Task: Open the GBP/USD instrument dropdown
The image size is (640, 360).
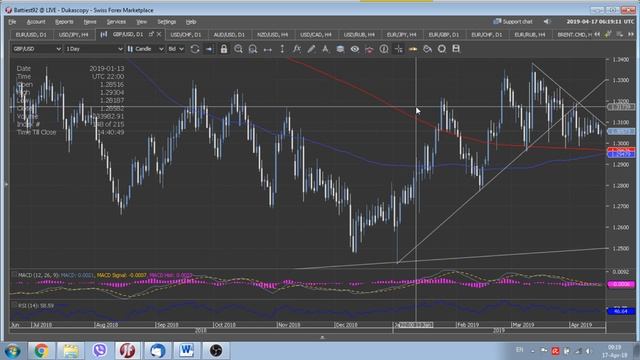Action: (37, 49)
